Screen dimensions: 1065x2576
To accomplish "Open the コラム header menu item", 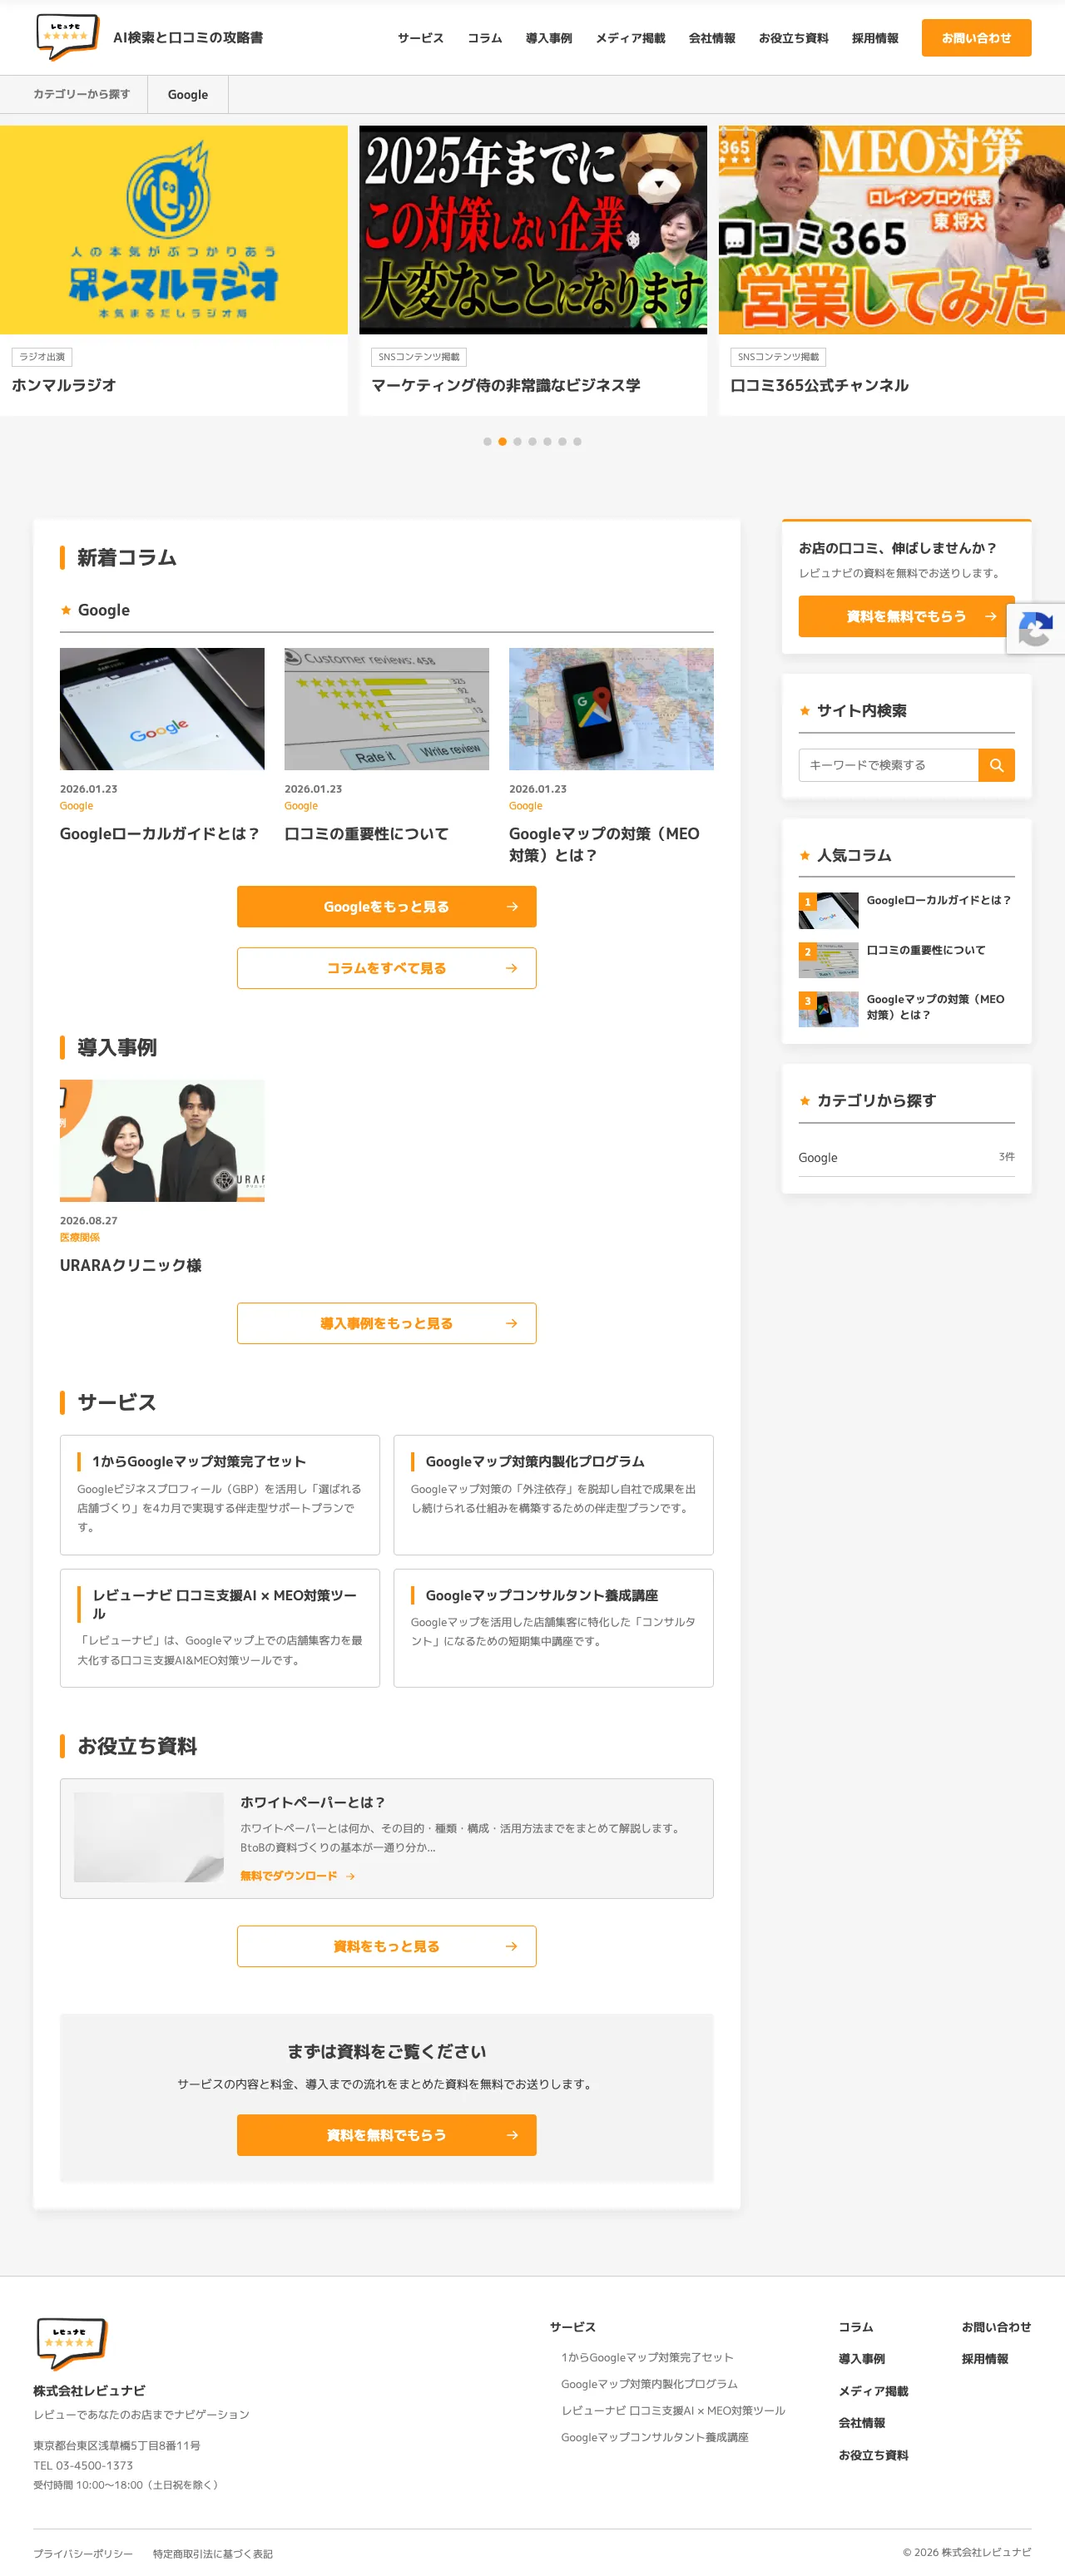I will pyautogui.click(x=485, y=38).
